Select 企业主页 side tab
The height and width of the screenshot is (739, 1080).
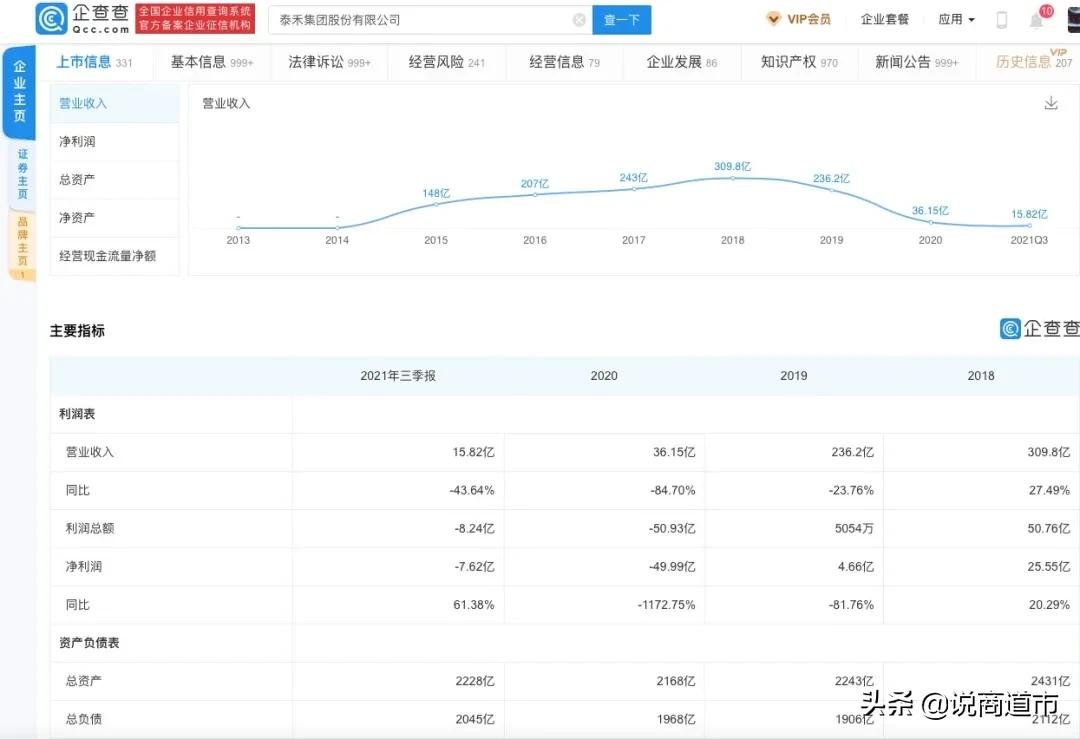click(19, 91)
